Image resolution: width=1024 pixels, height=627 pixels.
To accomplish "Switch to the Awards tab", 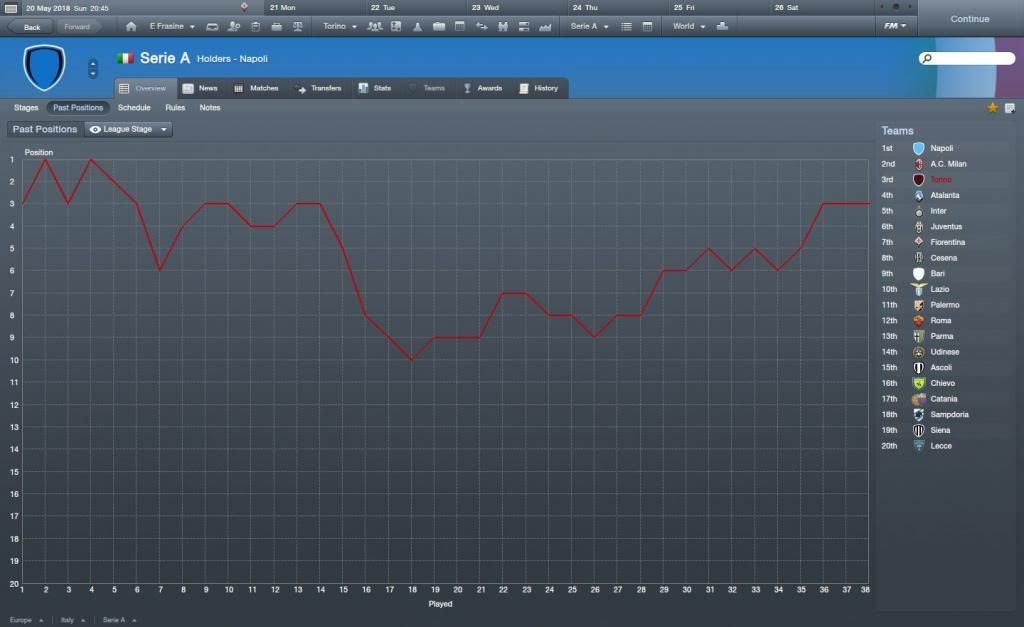I will click(x=483, y=88).
